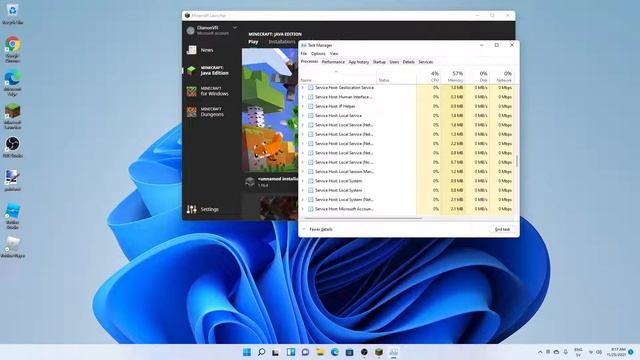Open the News section in Minecraft Launcher
Image resolution: width=640 pixels, height=360 pixels.
(206, 50)
